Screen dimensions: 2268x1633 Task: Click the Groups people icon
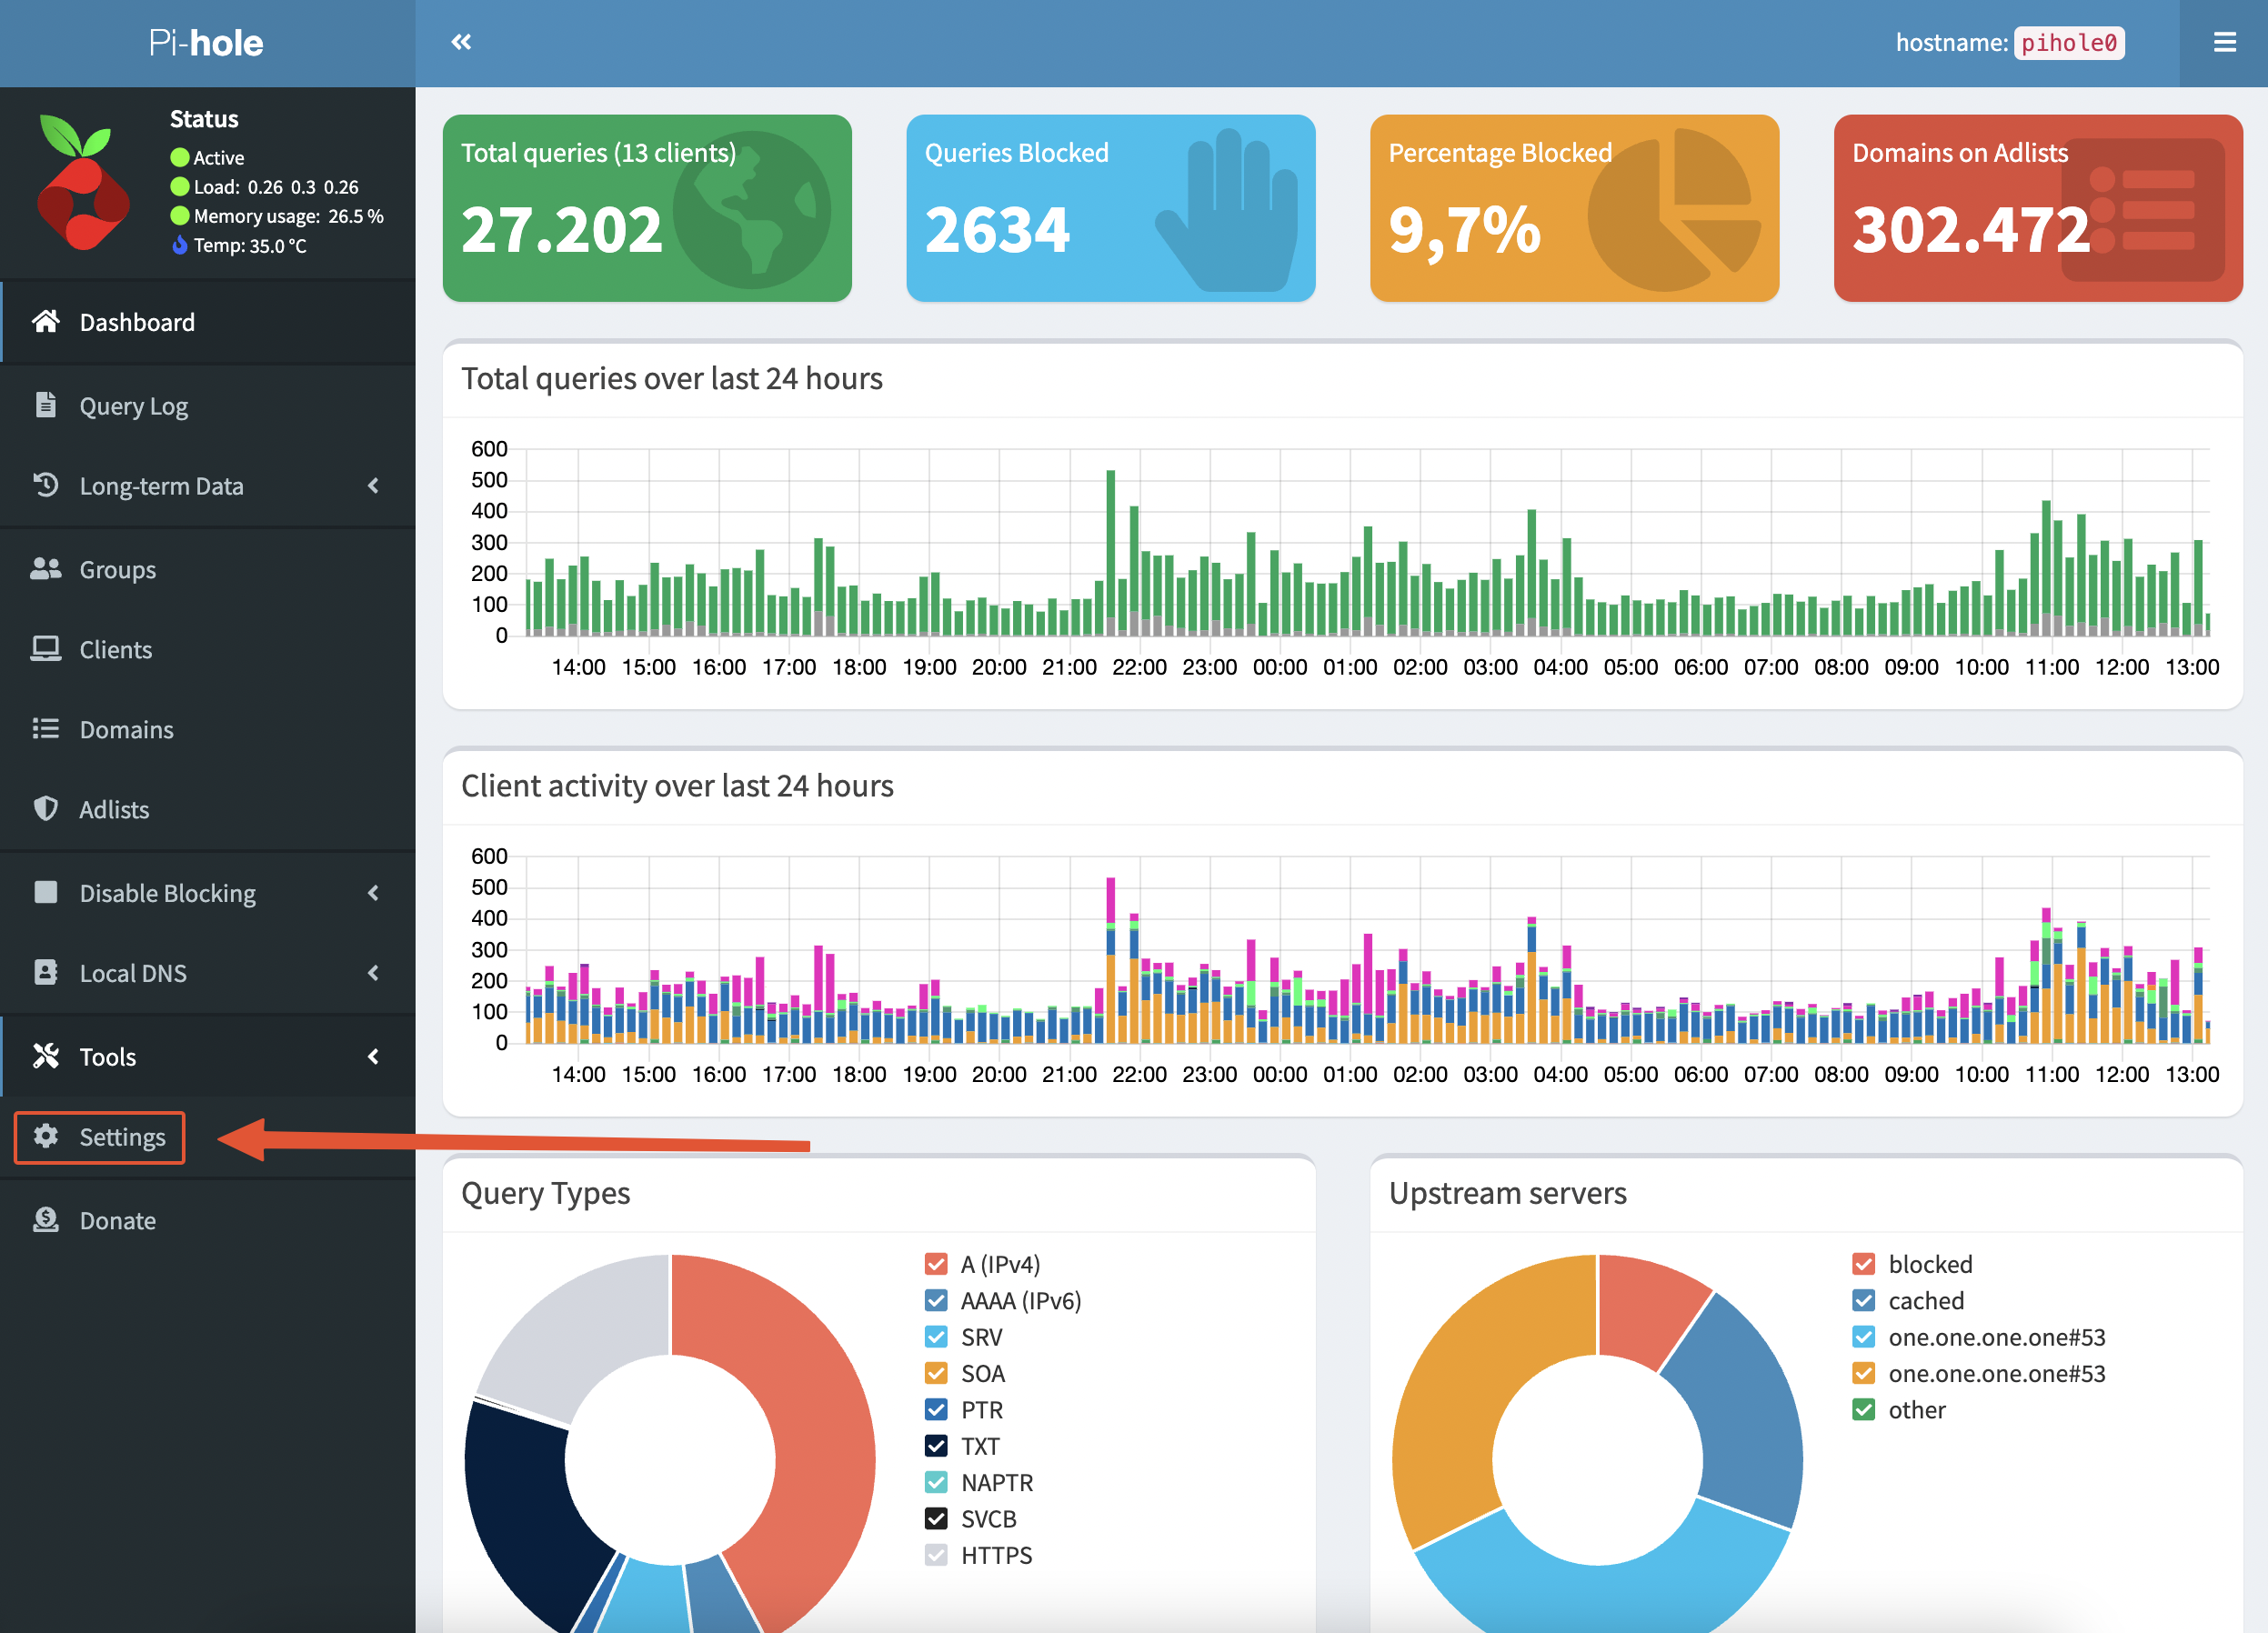pyautogui.click(x=45, y=569)
